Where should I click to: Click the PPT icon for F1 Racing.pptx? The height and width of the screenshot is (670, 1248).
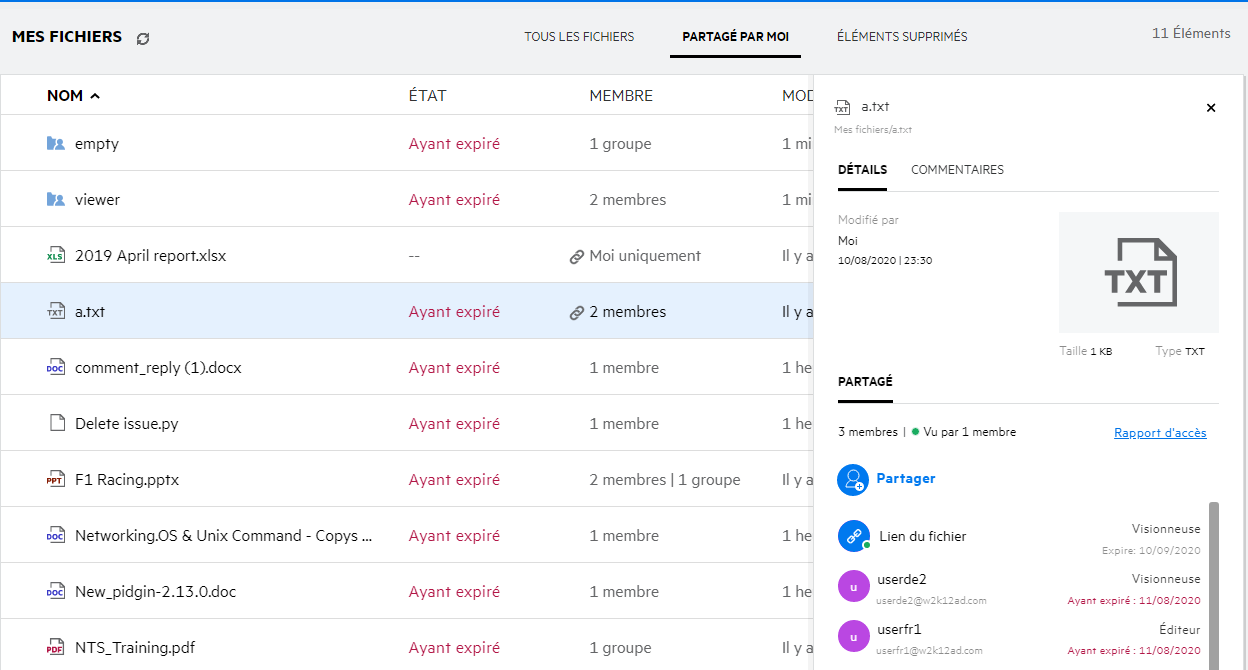pos(56,480)
